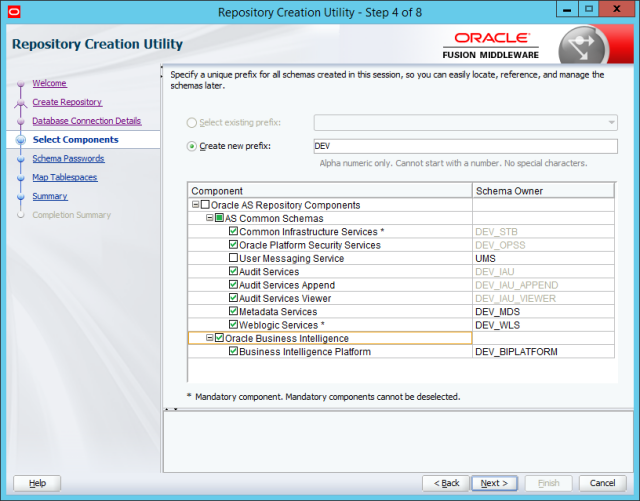
Task: Select the 'Select existing prefix' radio button
Action: [x=191, y=123]
